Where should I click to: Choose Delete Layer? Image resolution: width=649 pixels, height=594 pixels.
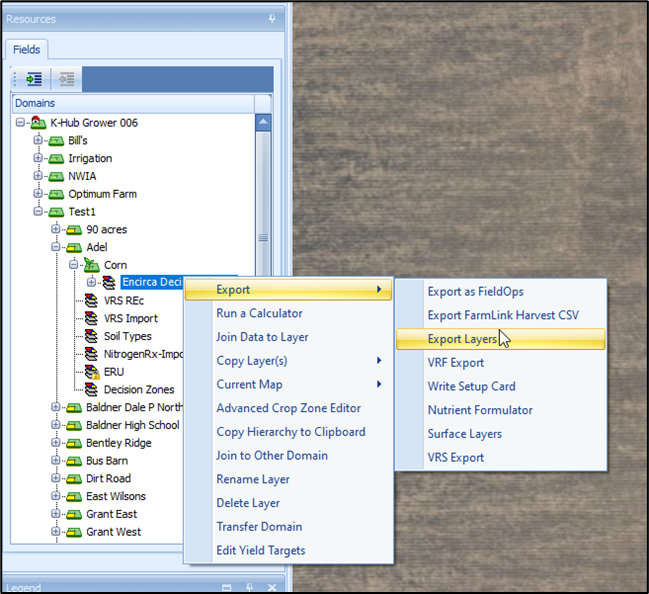click(288, 503)
